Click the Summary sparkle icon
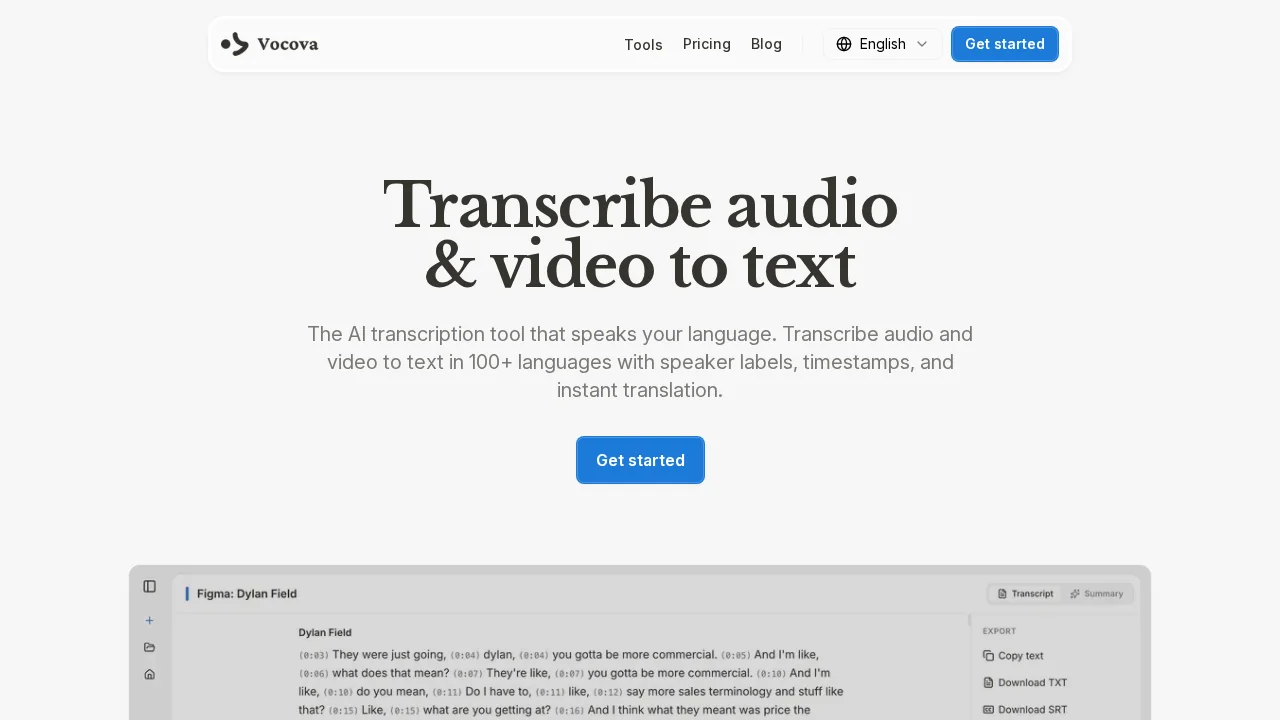 coord(1075,593)
